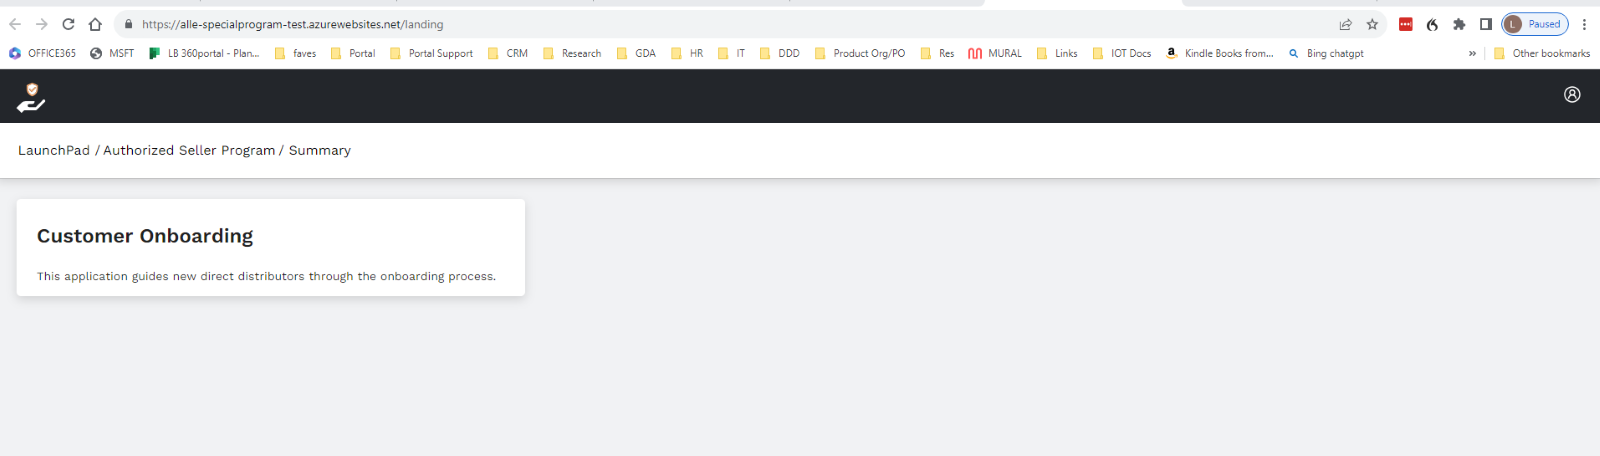The height and width of the screenshot is (456, 1600).
Task: Open the GDA bookmark folder
Action: click(x=636, y=53)
